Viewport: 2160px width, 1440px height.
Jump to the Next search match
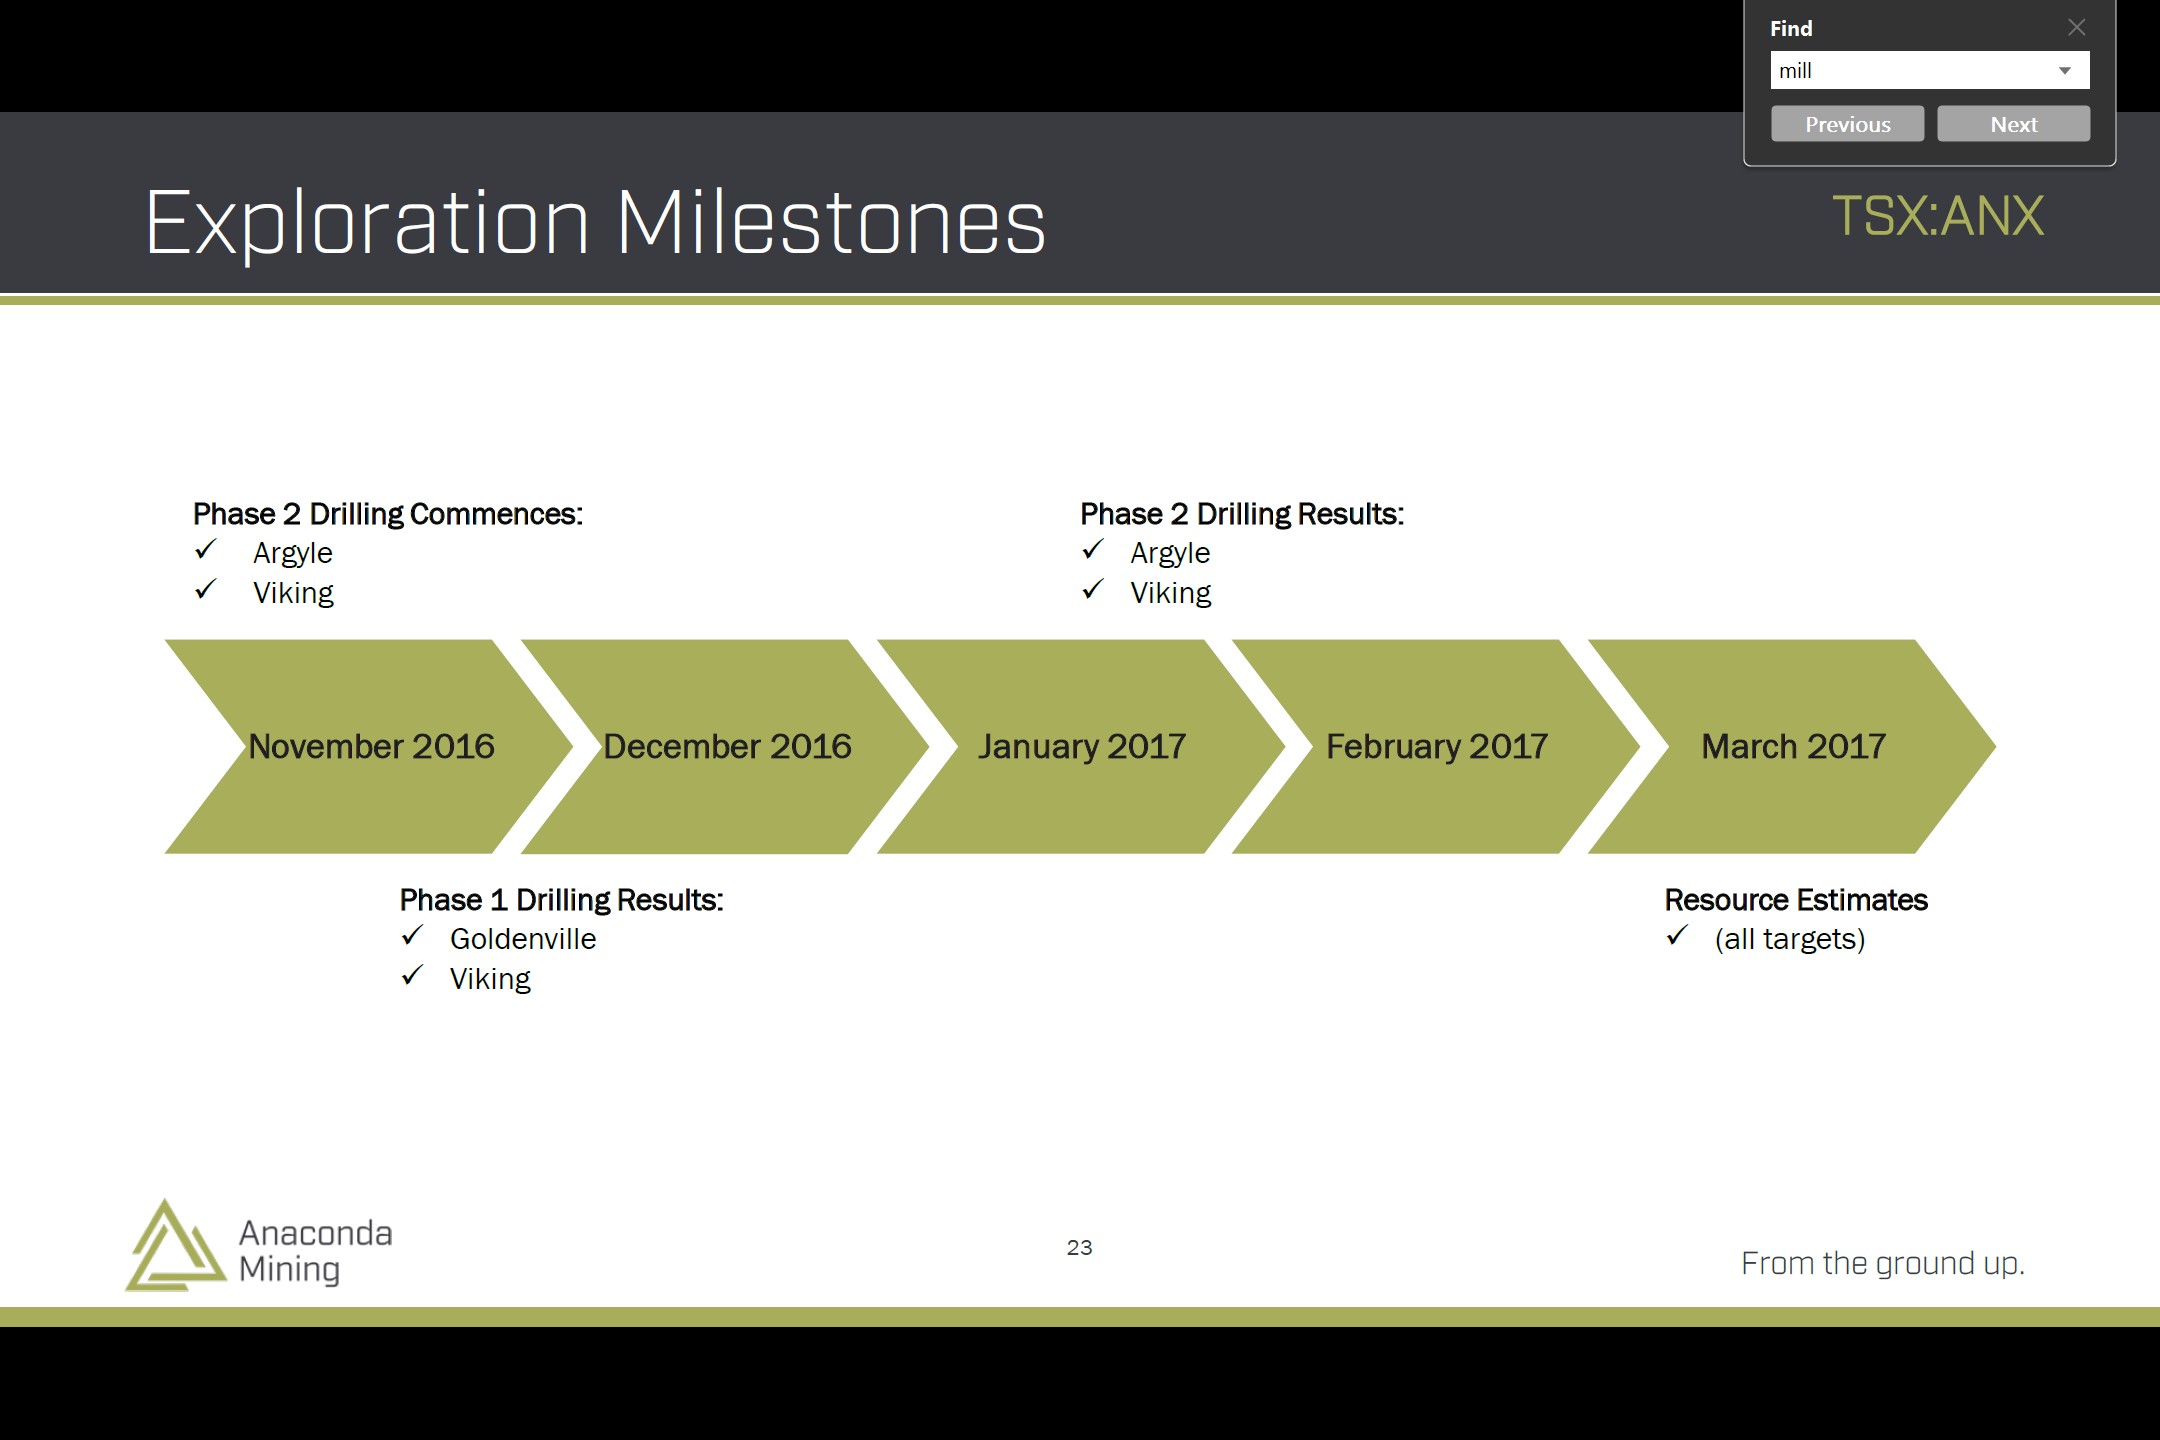pyautogui.click(x=2013, y=124)
